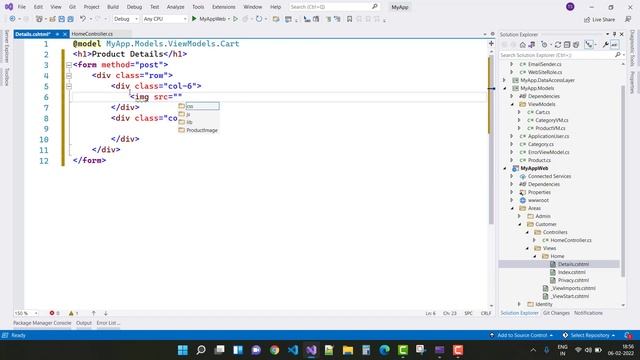
Task: Open File Explorer from the taskbar
Action: (348, 350)
